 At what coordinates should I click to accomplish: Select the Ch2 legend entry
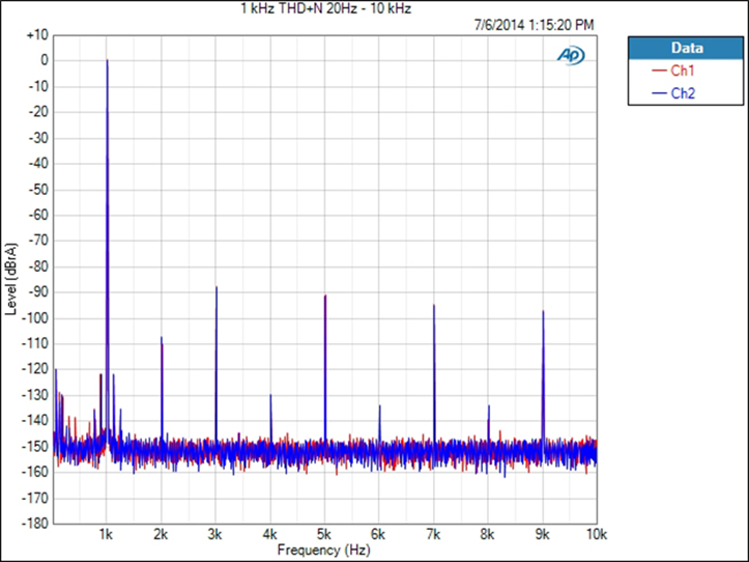coord(683,93)
